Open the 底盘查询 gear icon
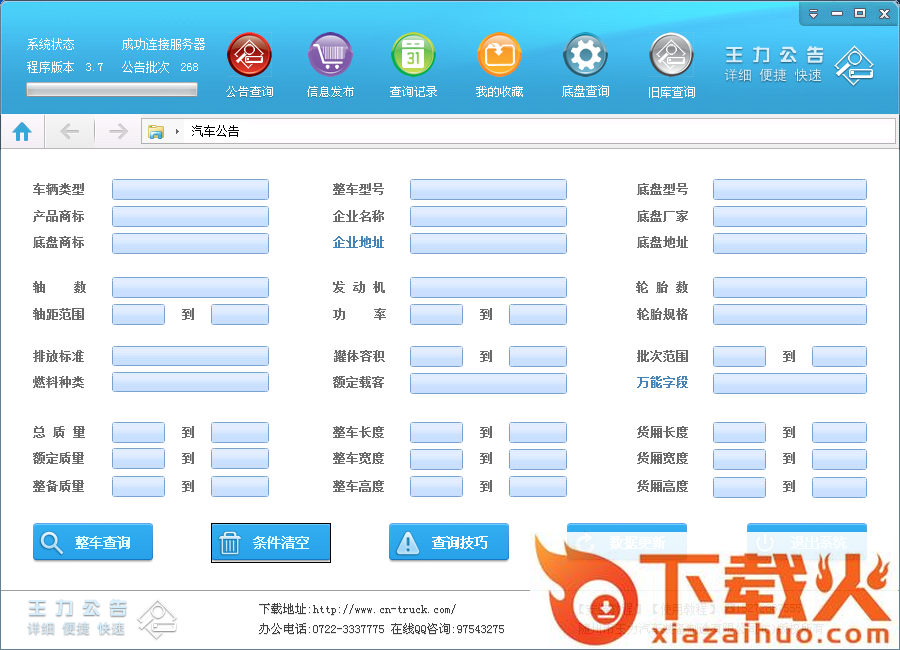The width and height of the screenshot is (900, 650). 585,55
